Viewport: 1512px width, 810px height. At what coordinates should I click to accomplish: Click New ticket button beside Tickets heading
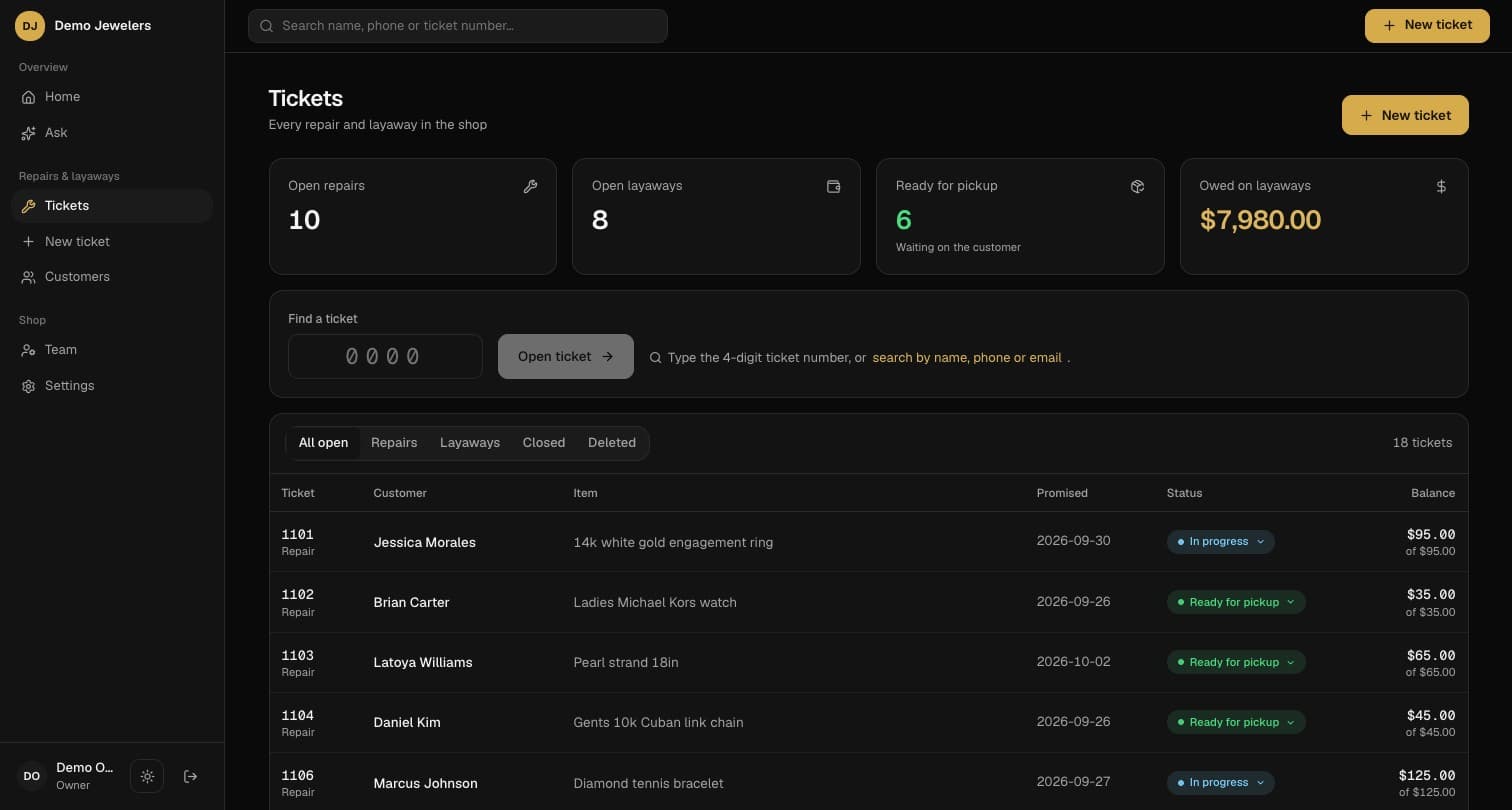click(1405, 115)
